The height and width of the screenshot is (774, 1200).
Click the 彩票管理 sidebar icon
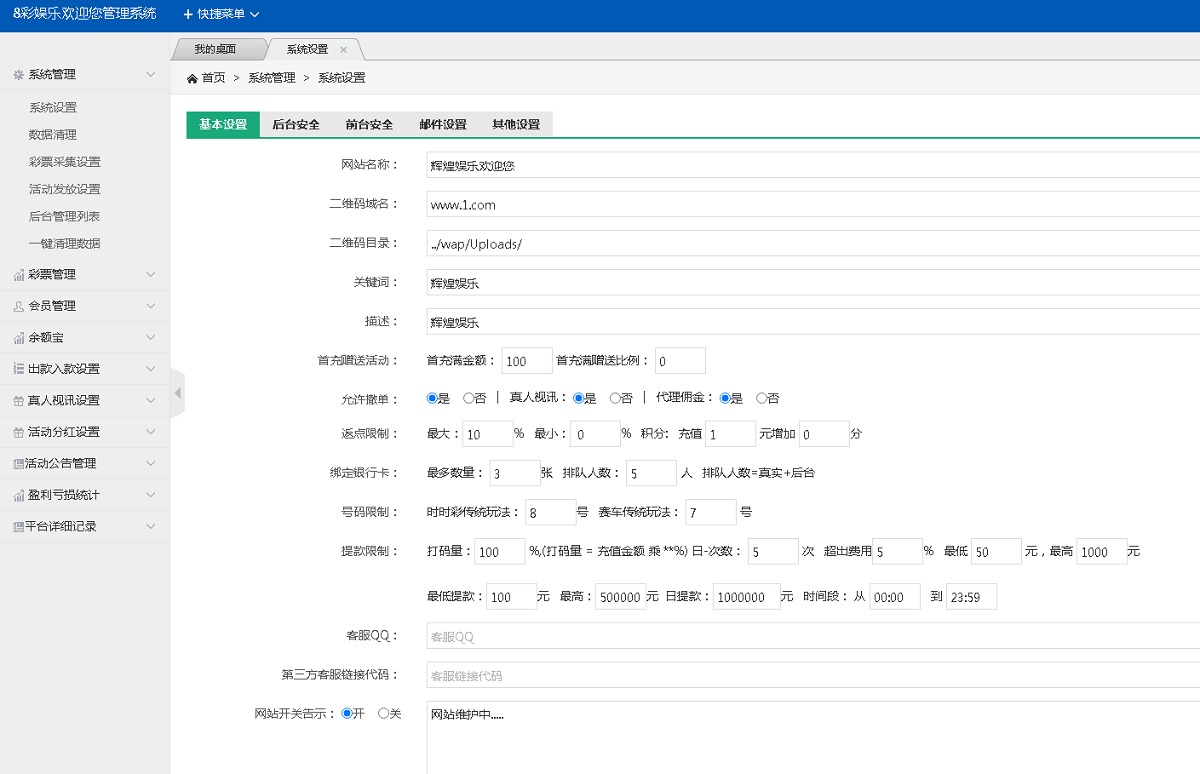pos(17,274)
